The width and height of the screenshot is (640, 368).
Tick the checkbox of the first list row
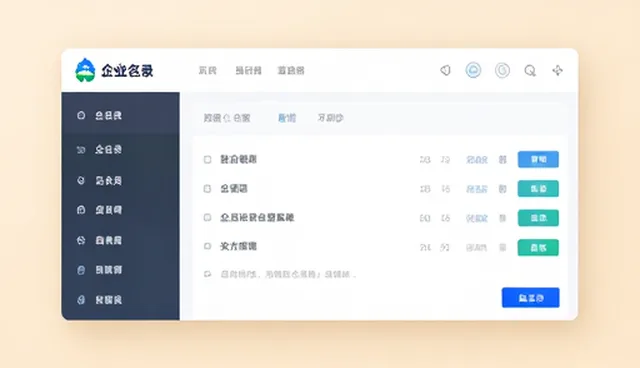point(207,160)
